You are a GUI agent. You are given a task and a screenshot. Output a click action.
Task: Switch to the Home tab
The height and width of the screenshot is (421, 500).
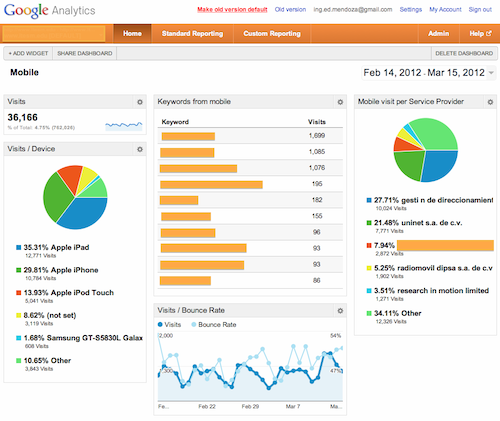tap(132, 34)
